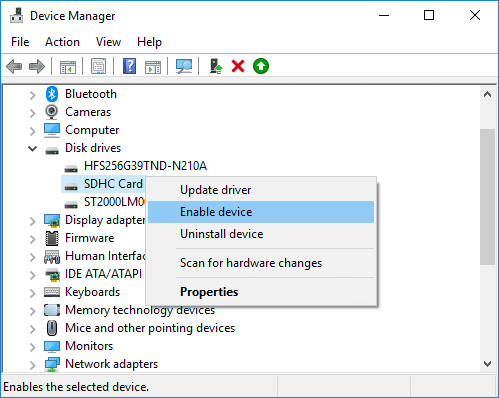Click the Cameras webcam icon
This screenshot has height=398, width=499.
pyautogui.click(x=52, y=112)
